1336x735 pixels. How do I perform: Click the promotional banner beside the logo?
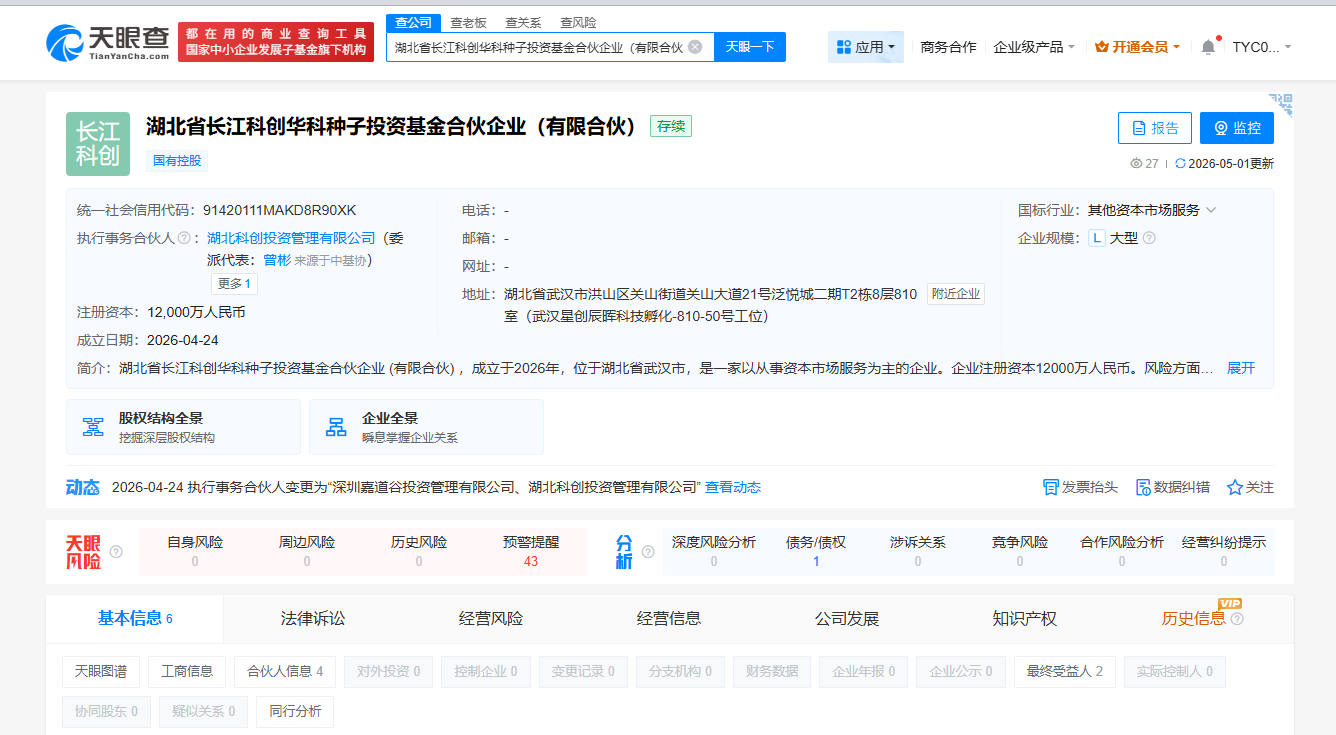tap(276, 42)
